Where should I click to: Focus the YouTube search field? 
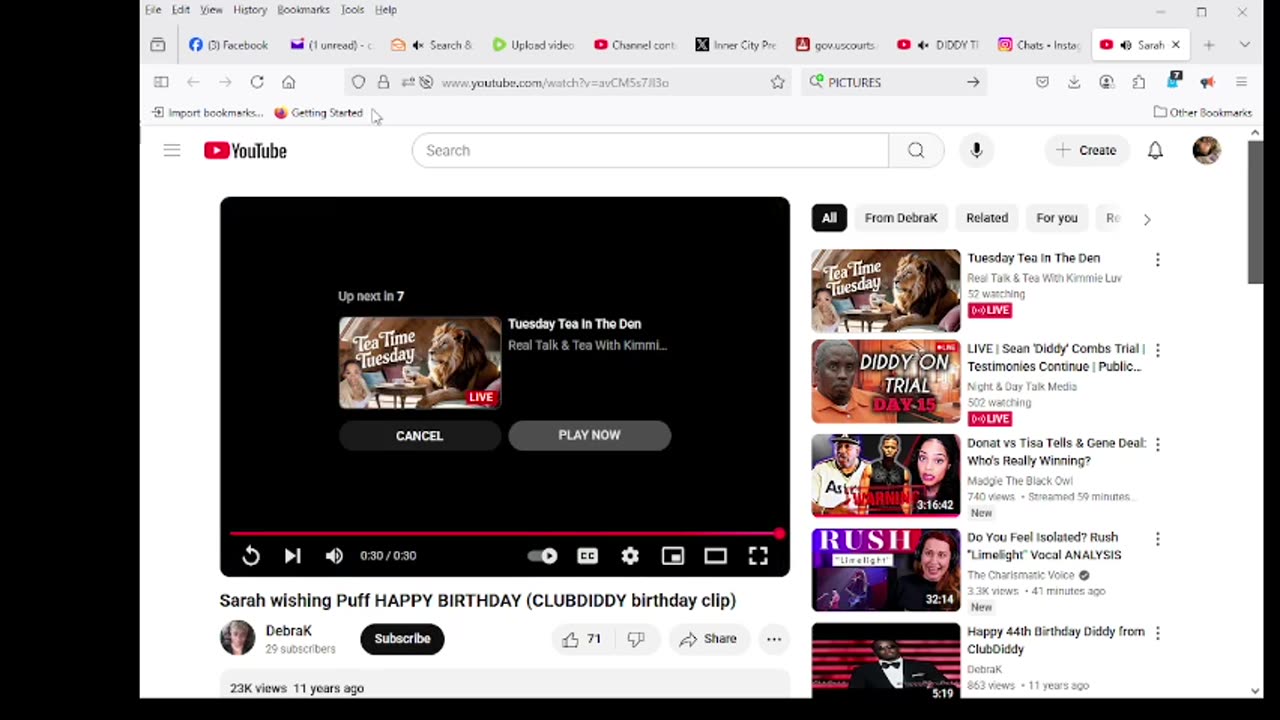click(x=650, y=150)
